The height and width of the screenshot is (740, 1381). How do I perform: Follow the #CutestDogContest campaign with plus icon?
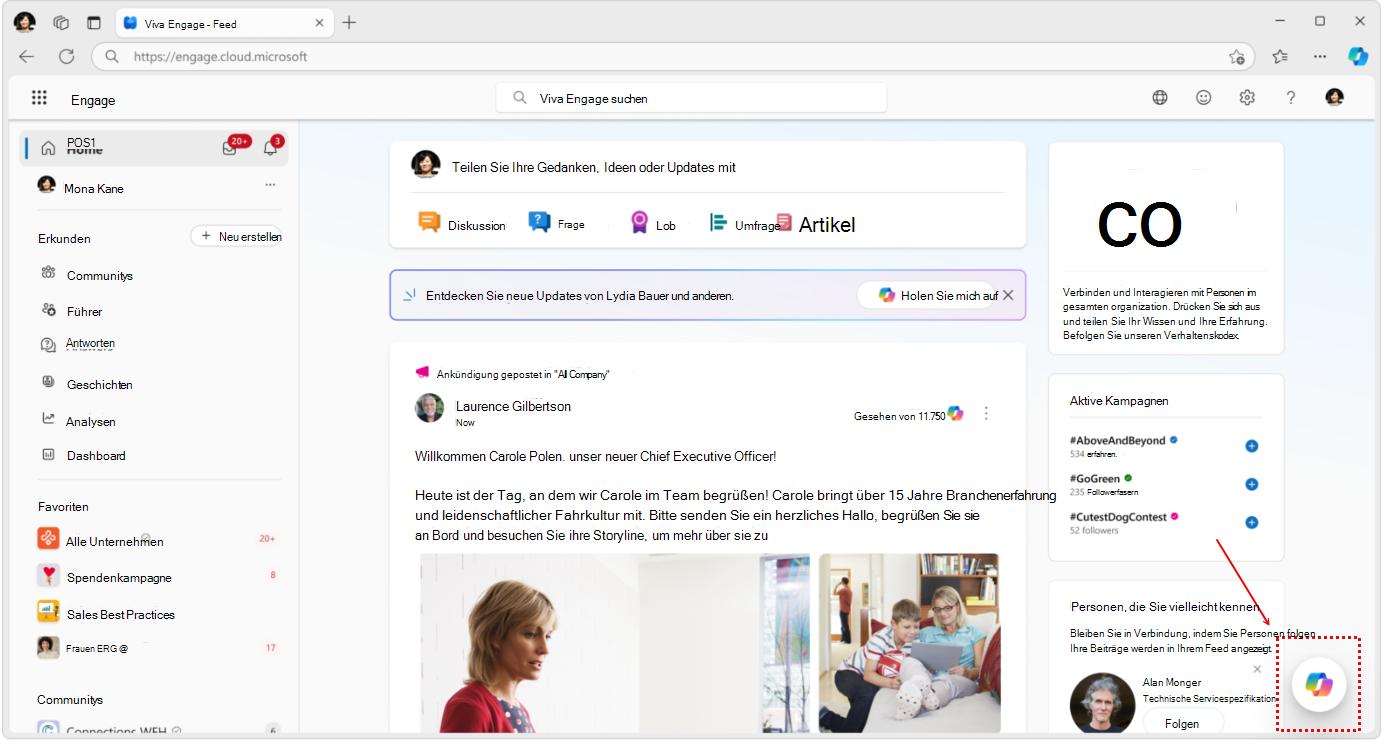(1251, 522)
